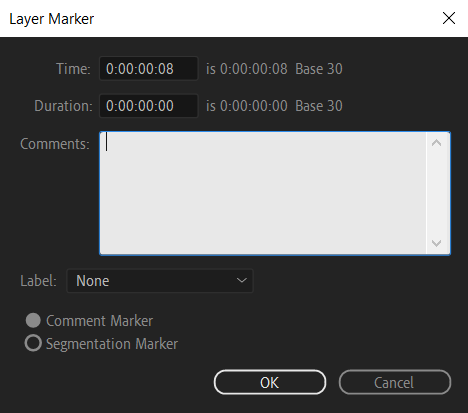Select the Comment Marker radio button
The image size is (468, 413).
click(33, 320)
